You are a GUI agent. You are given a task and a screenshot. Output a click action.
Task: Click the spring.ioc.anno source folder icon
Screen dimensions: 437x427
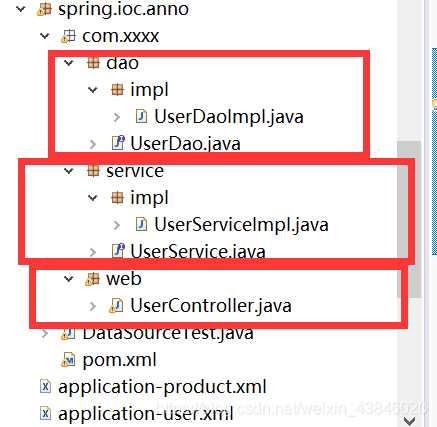(45, 9)
